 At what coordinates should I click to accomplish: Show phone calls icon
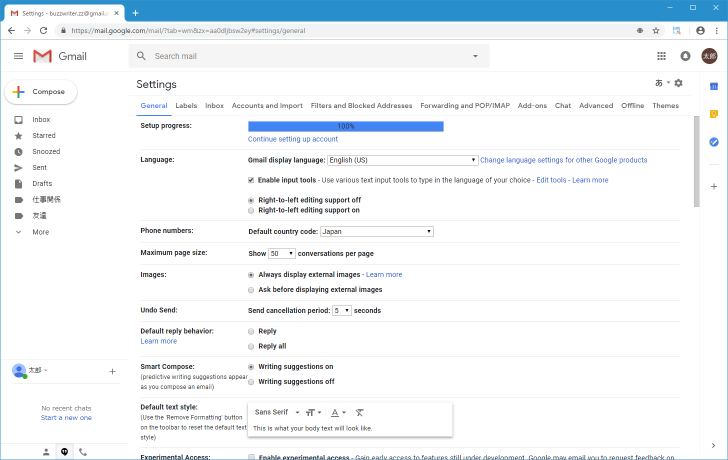coord(83,452)
